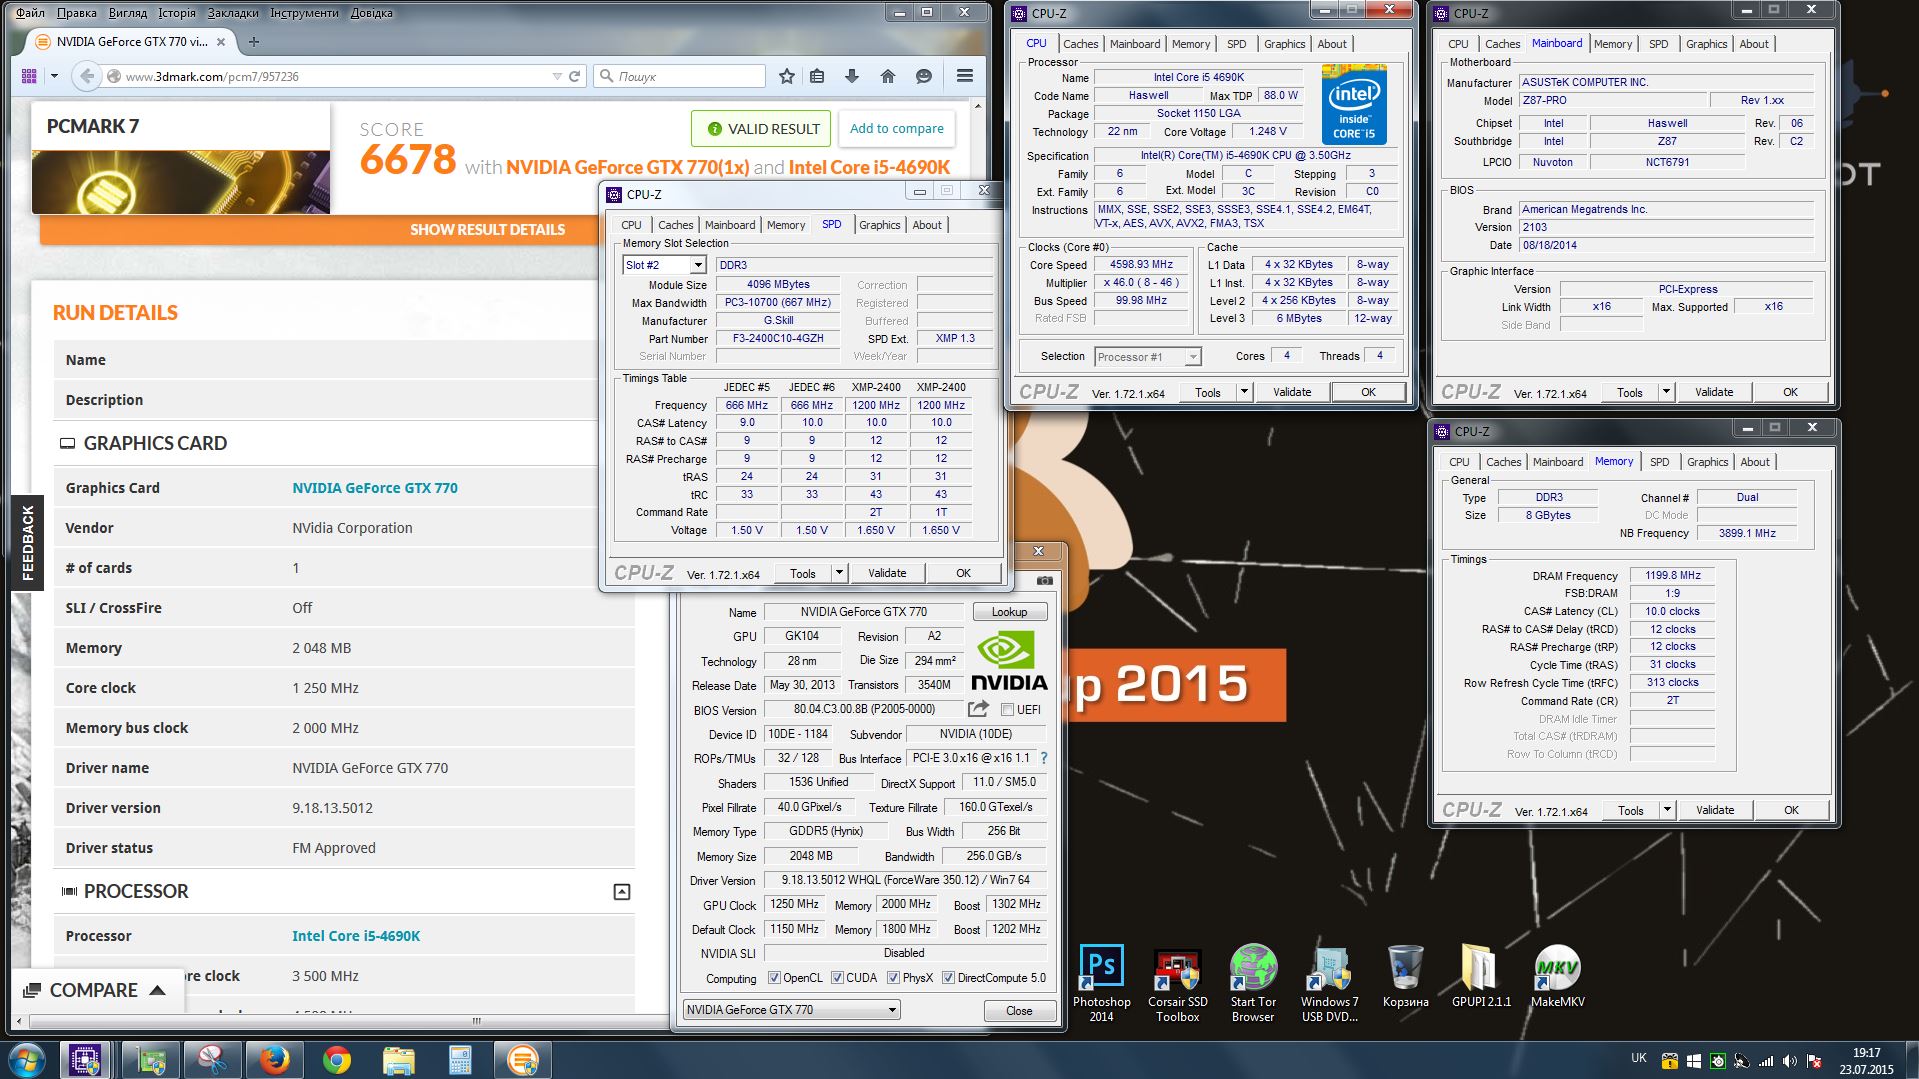Screen dimensions: 1919x1079
Task: Launch Google Chrome from the taskbar
Action: coord(336,1060)
